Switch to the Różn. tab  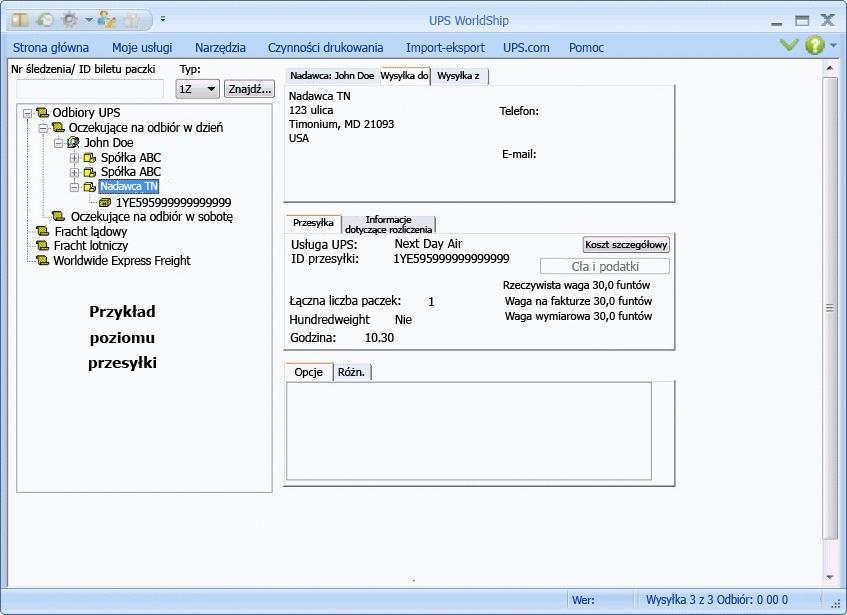[352, 372]
